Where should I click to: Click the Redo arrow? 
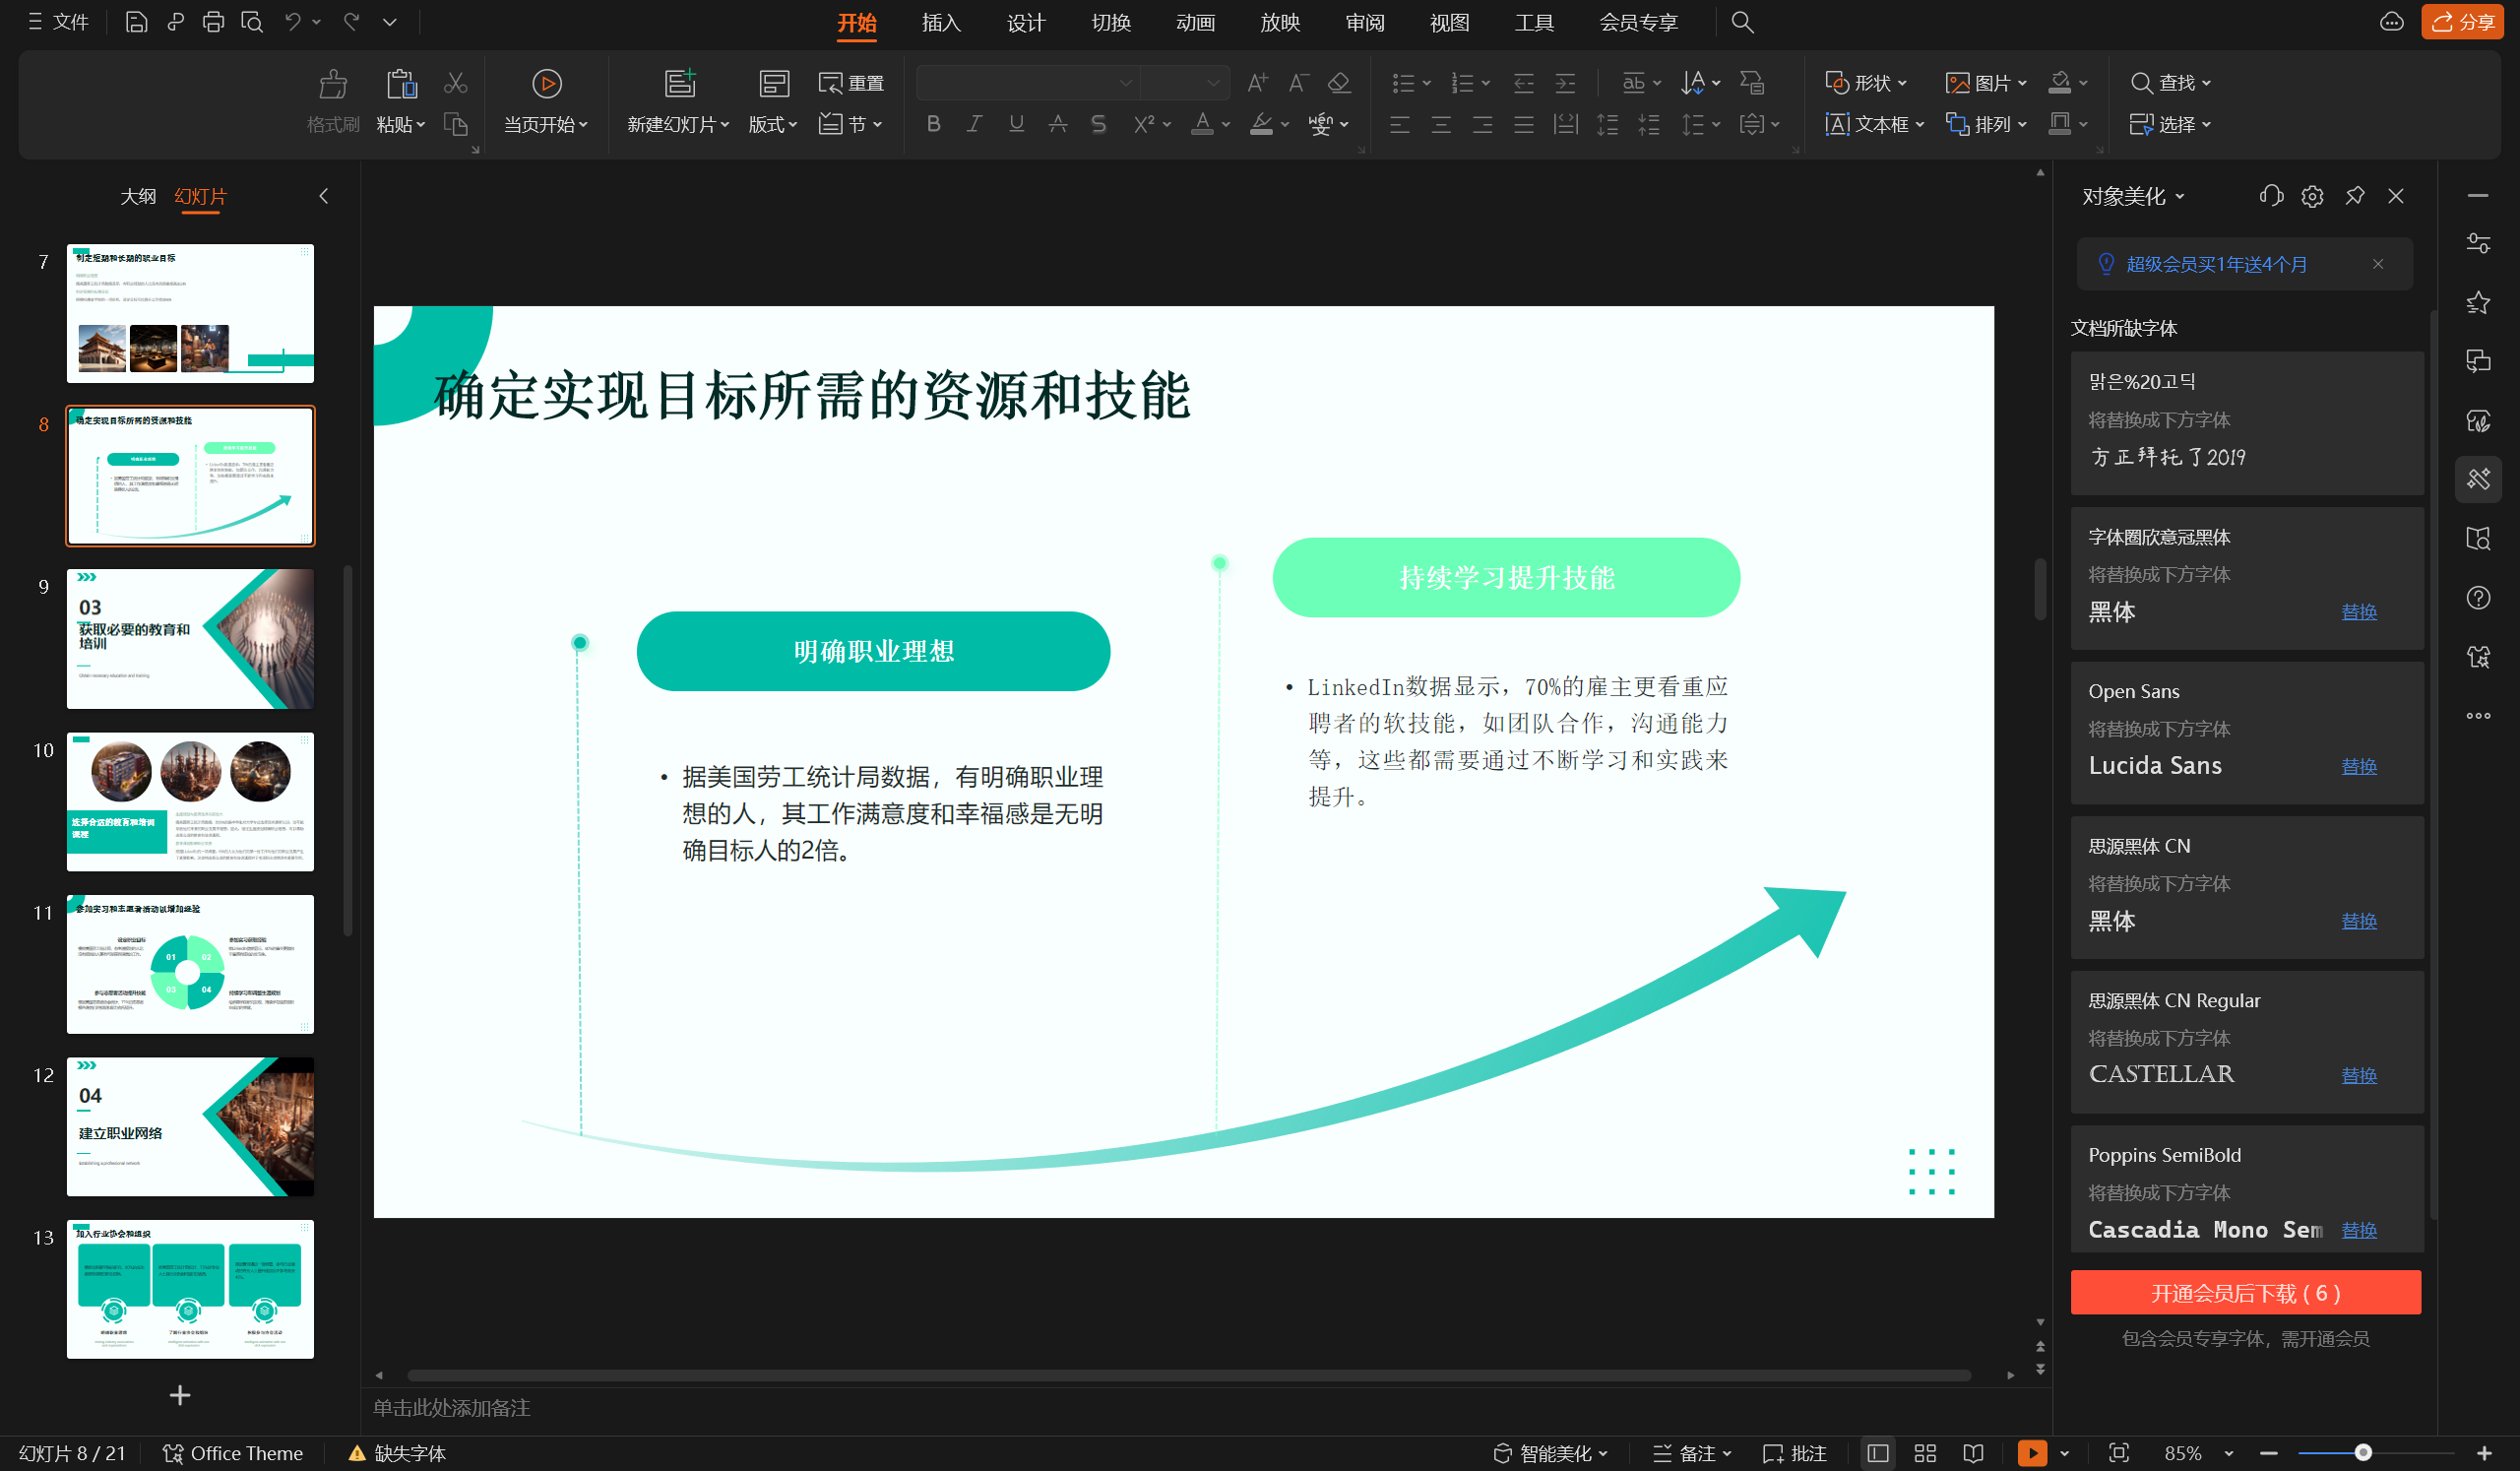click(351, 22)
